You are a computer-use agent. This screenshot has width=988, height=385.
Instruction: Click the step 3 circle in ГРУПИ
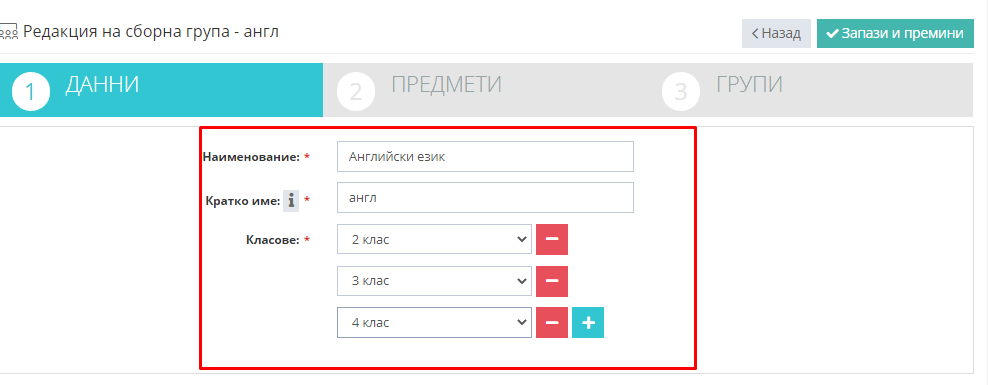[681, 91]
